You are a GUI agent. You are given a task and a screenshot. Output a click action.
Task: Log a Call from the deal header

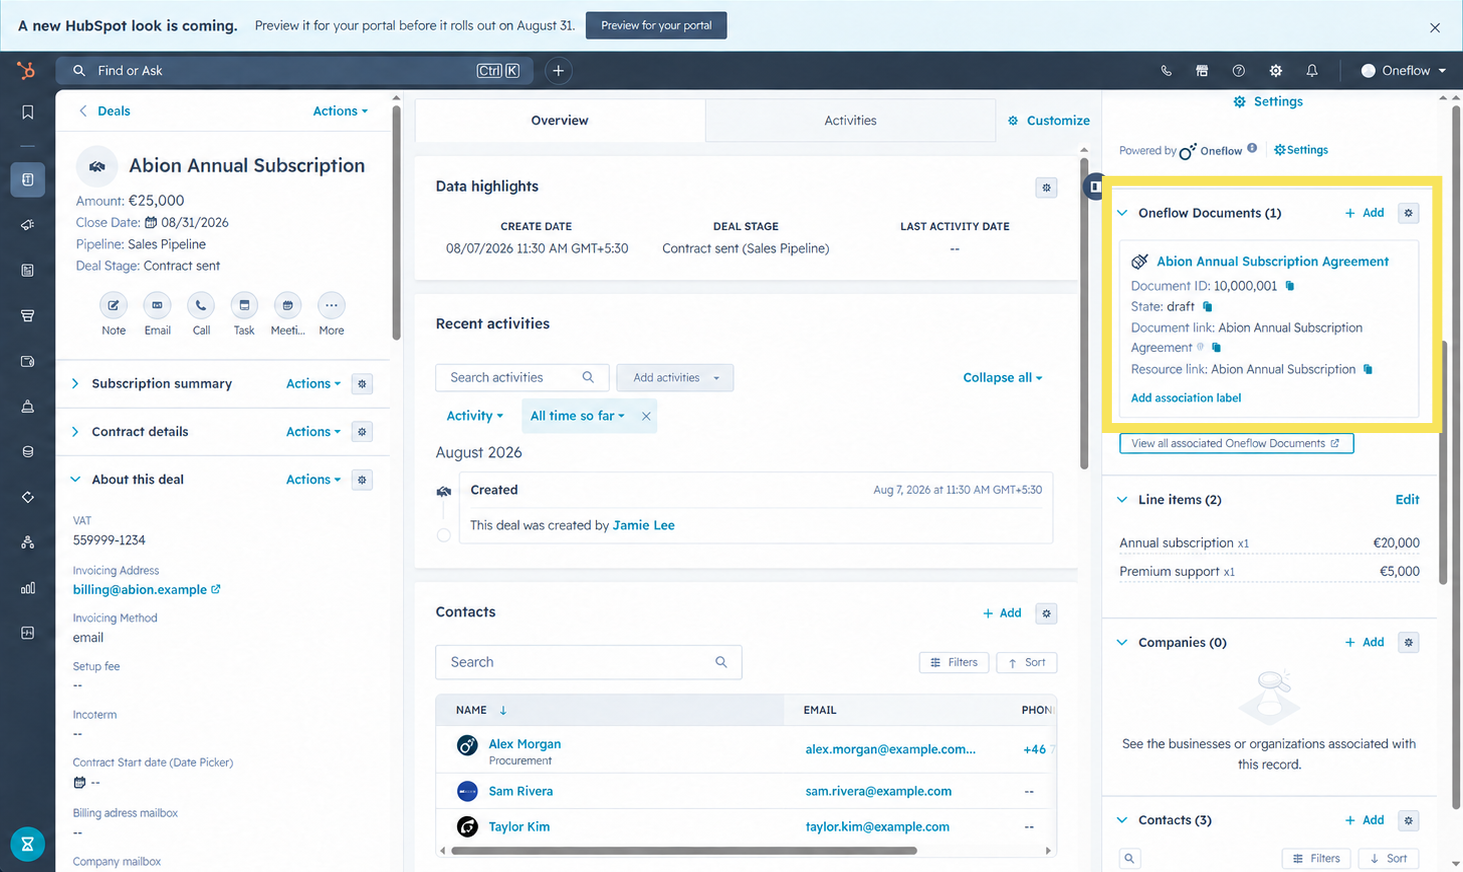pyautogui.click(x=201, y=305)
